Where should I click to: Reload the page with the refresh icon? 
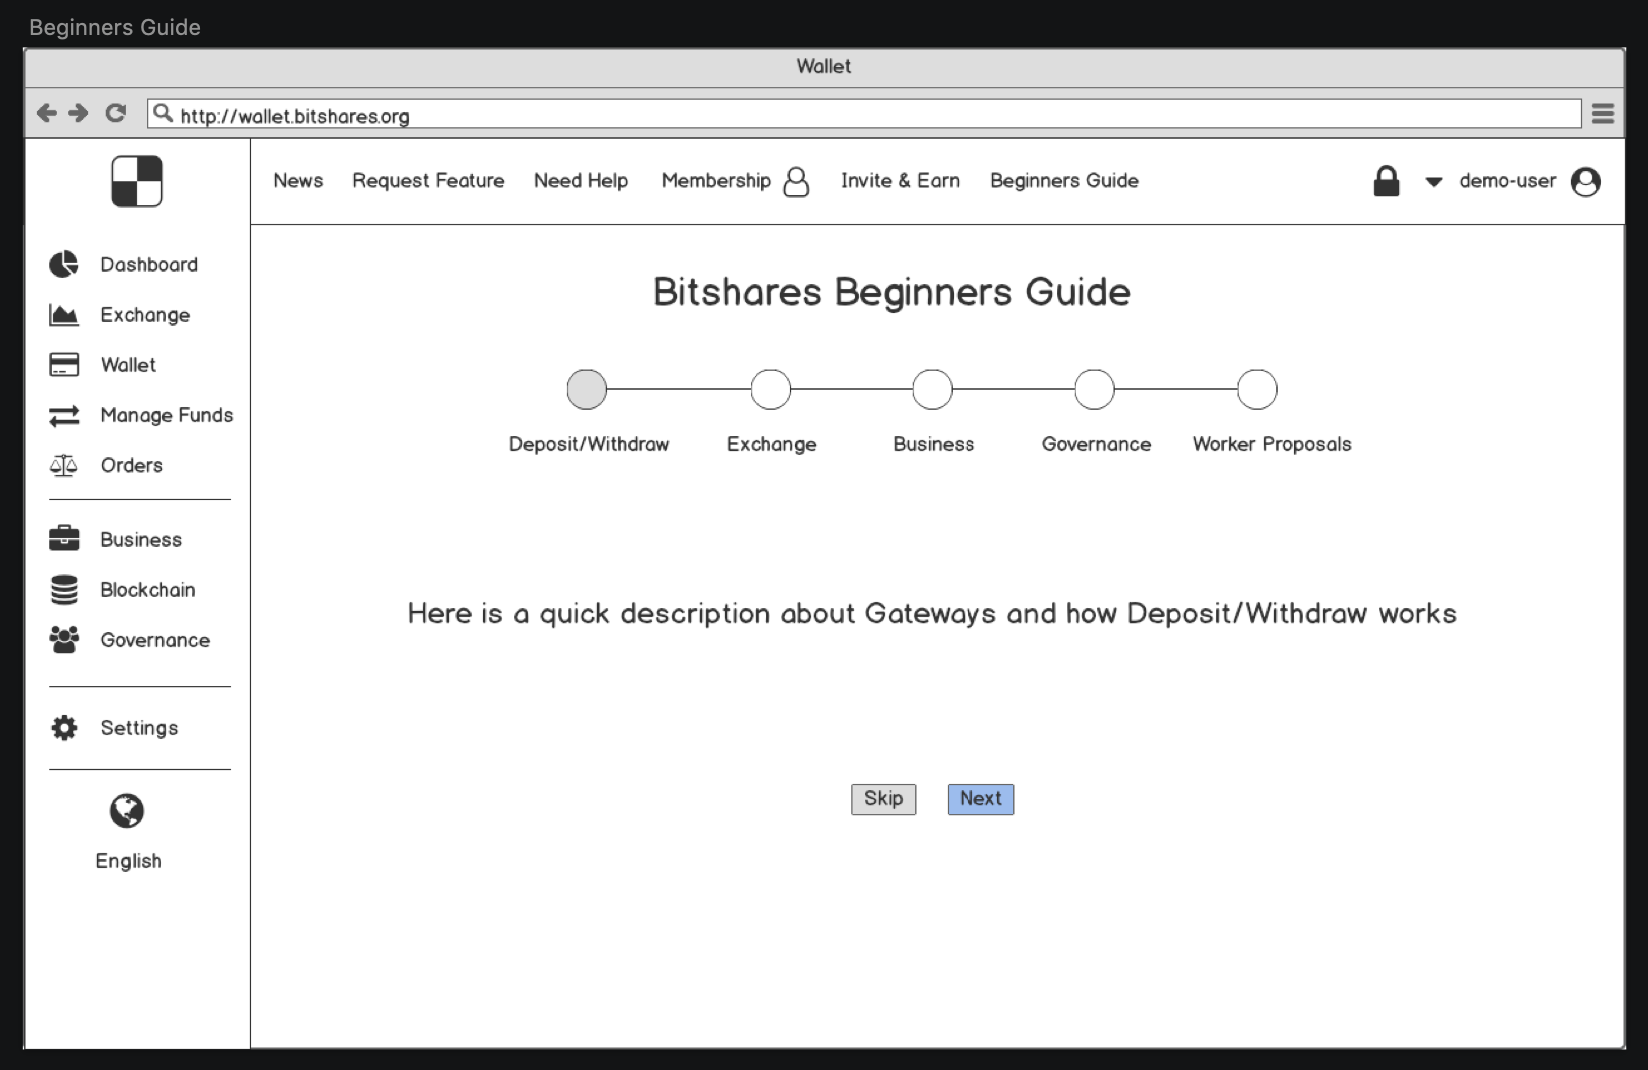116,113
